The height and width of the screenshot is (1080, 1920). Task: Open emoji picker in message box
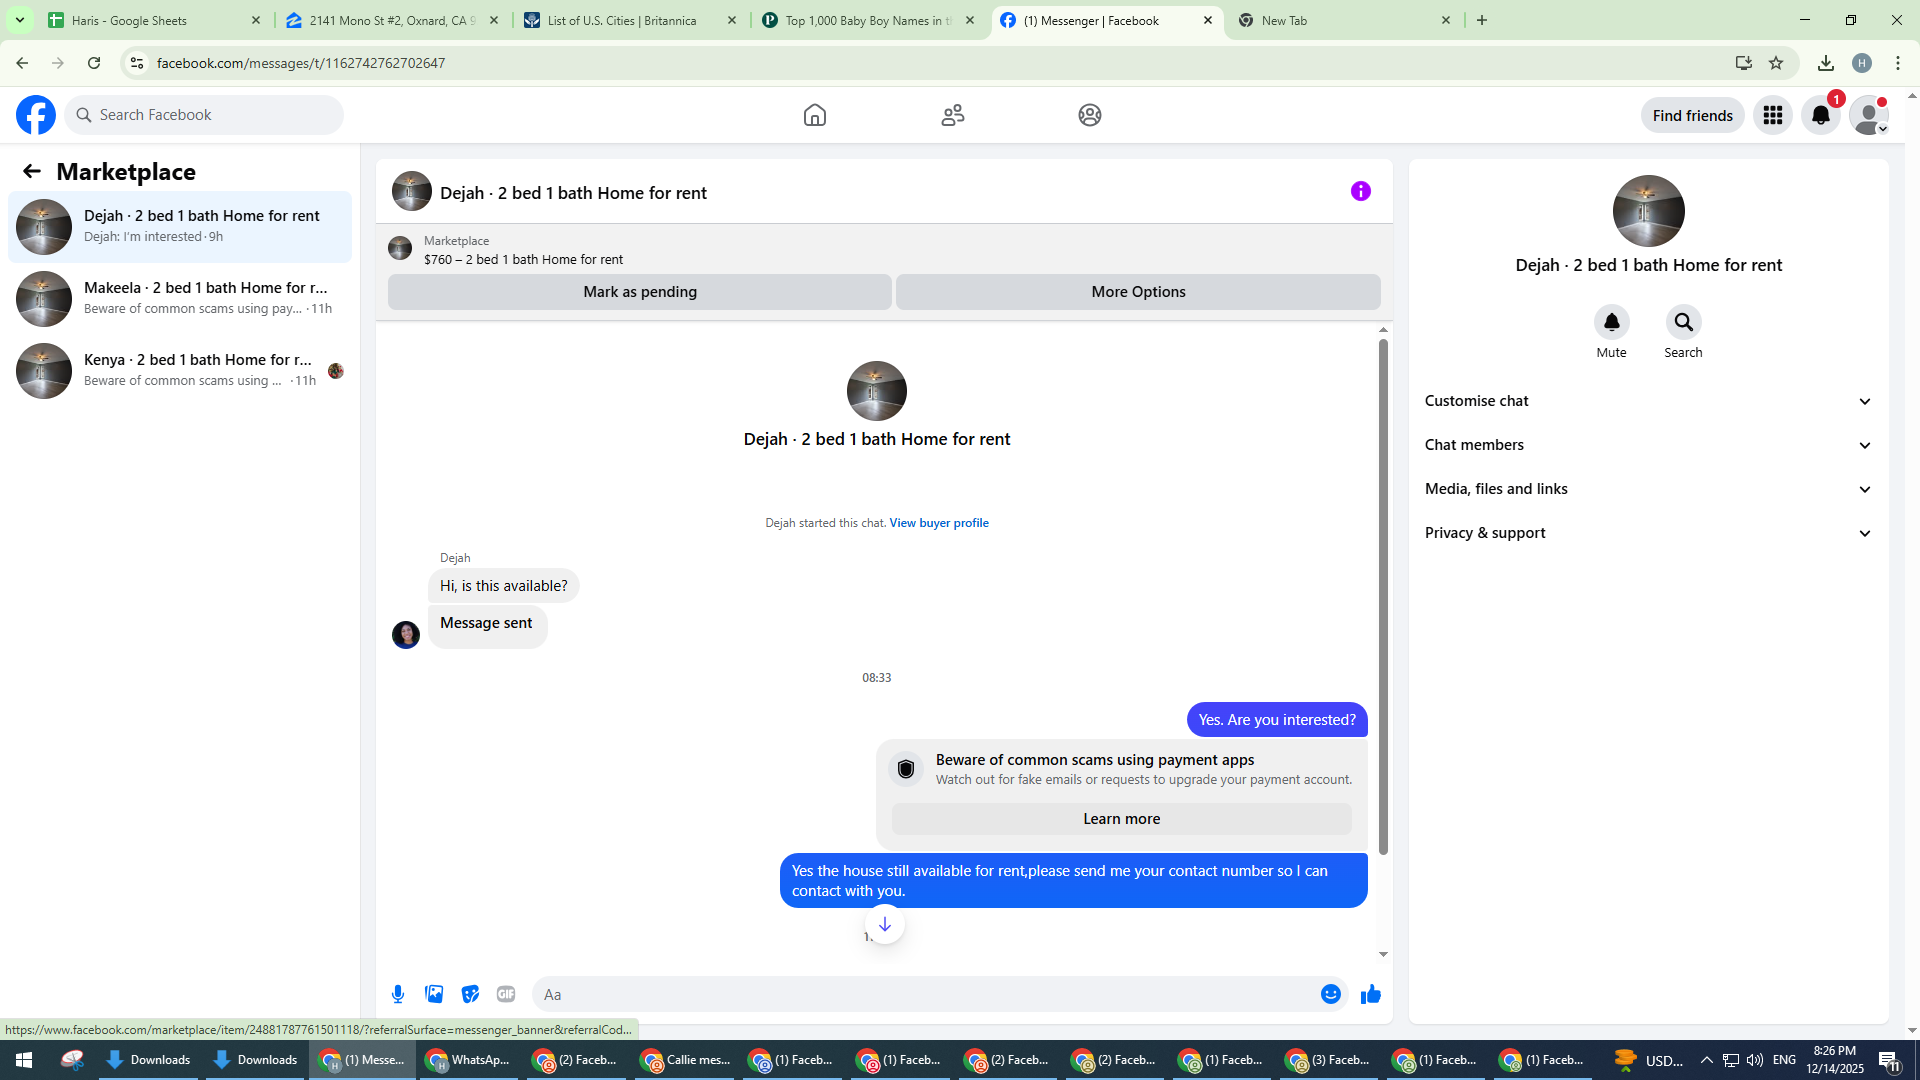pyautogui.click(x=1330, y=994)
